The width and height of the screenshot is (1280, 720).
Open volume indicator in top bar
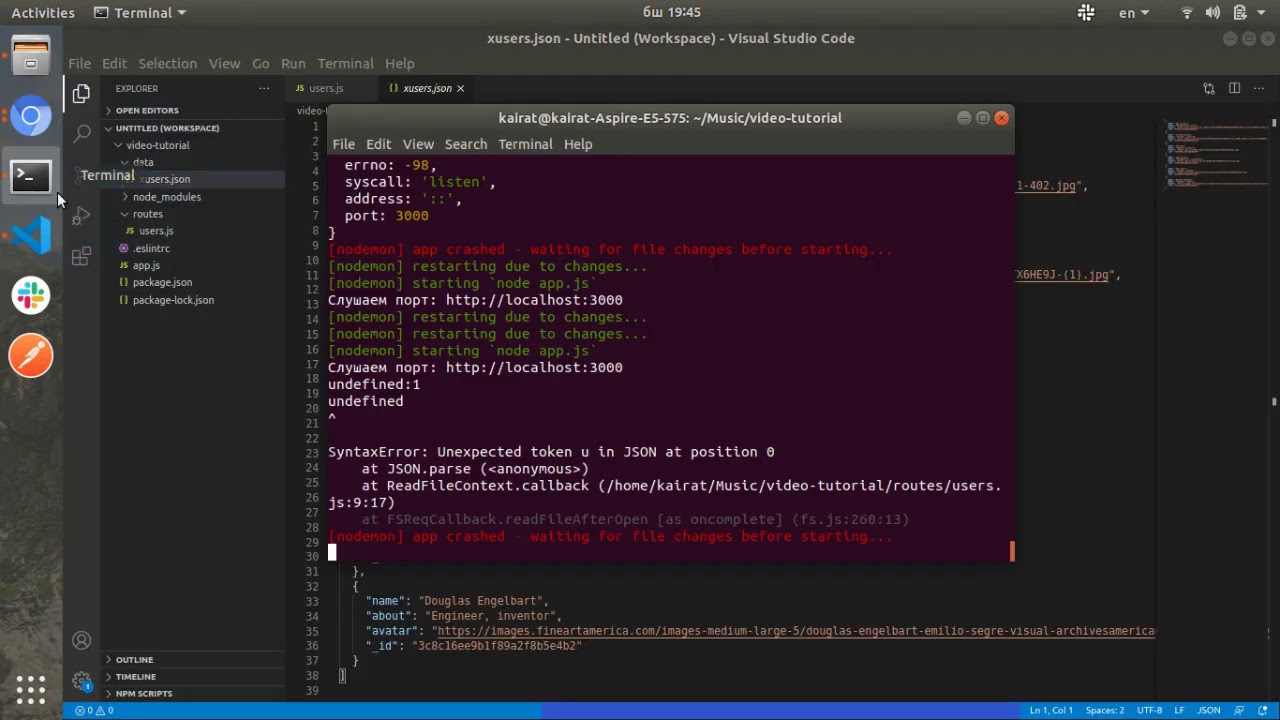pos(1213,13)
